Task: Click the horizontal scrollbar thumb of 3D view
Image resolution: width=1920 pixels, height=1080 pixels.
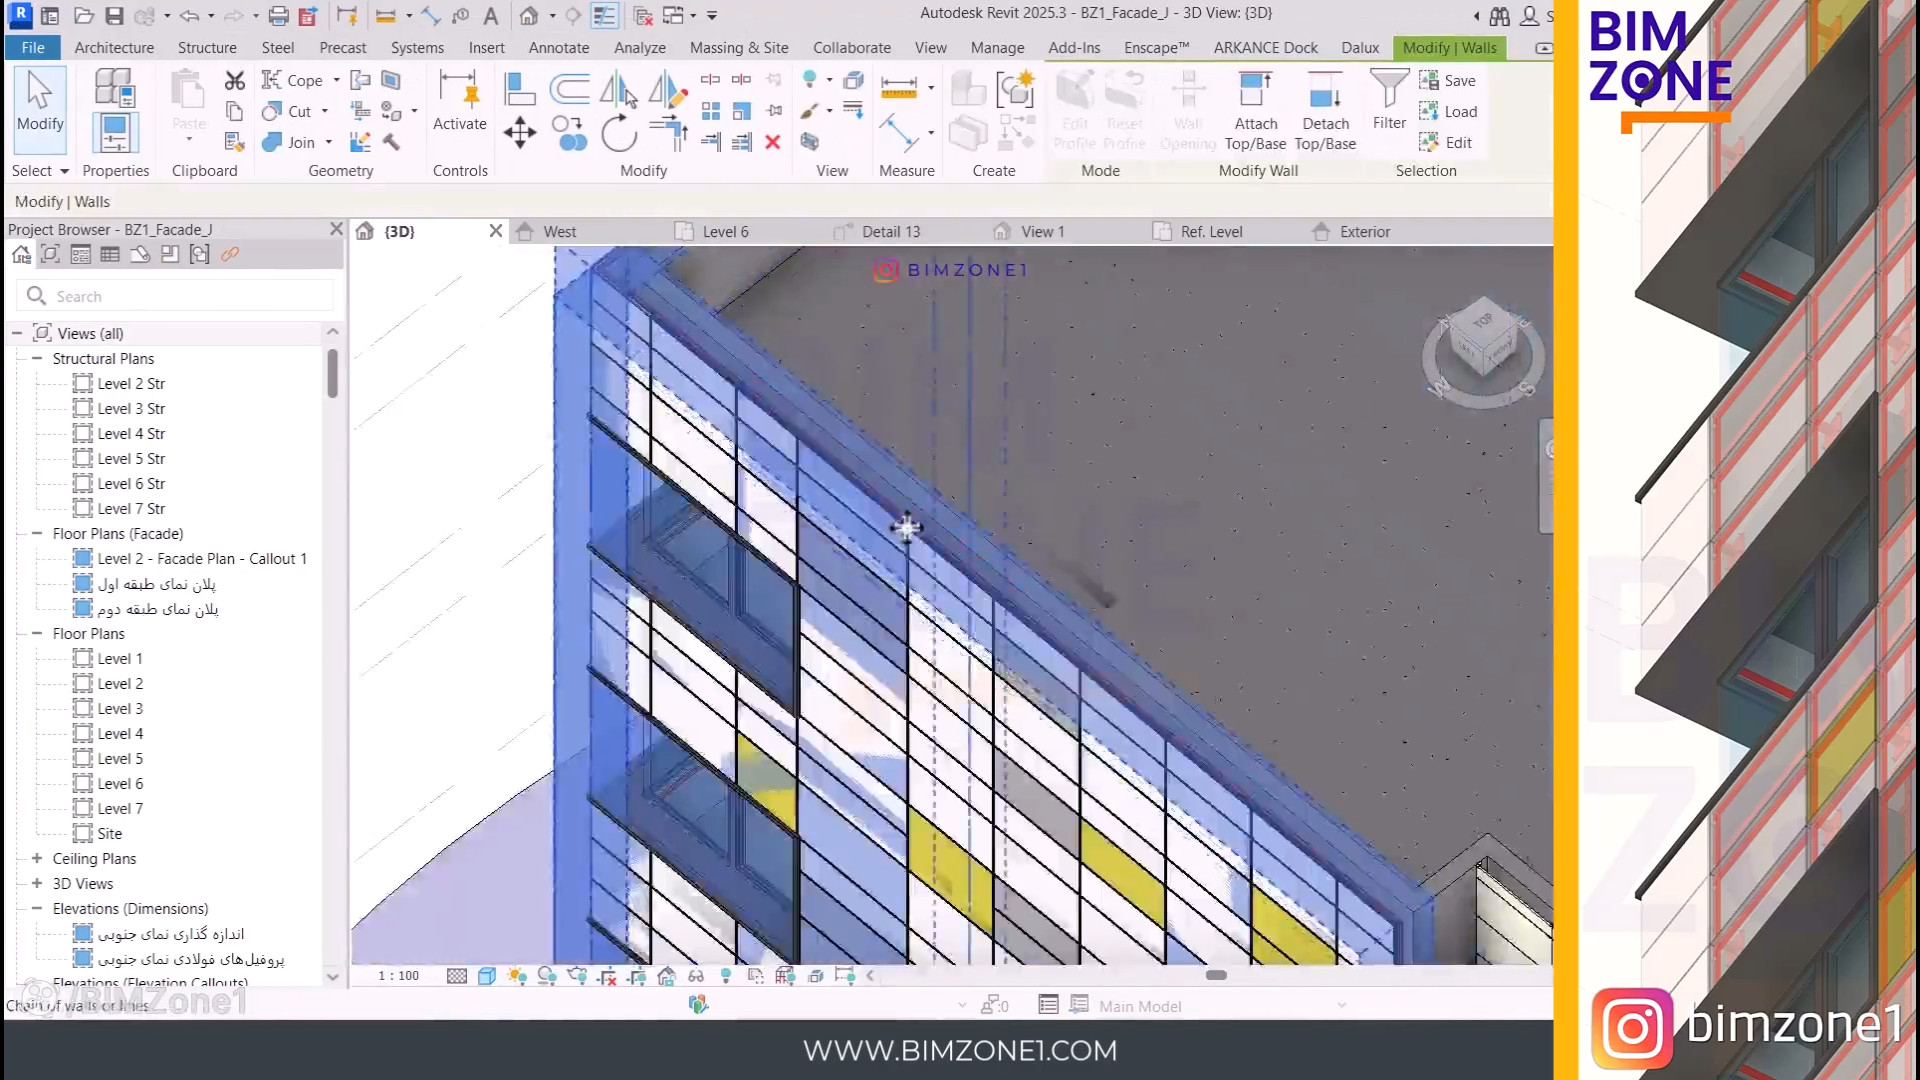Action: pyautogui.click(x=1216, y=975)
